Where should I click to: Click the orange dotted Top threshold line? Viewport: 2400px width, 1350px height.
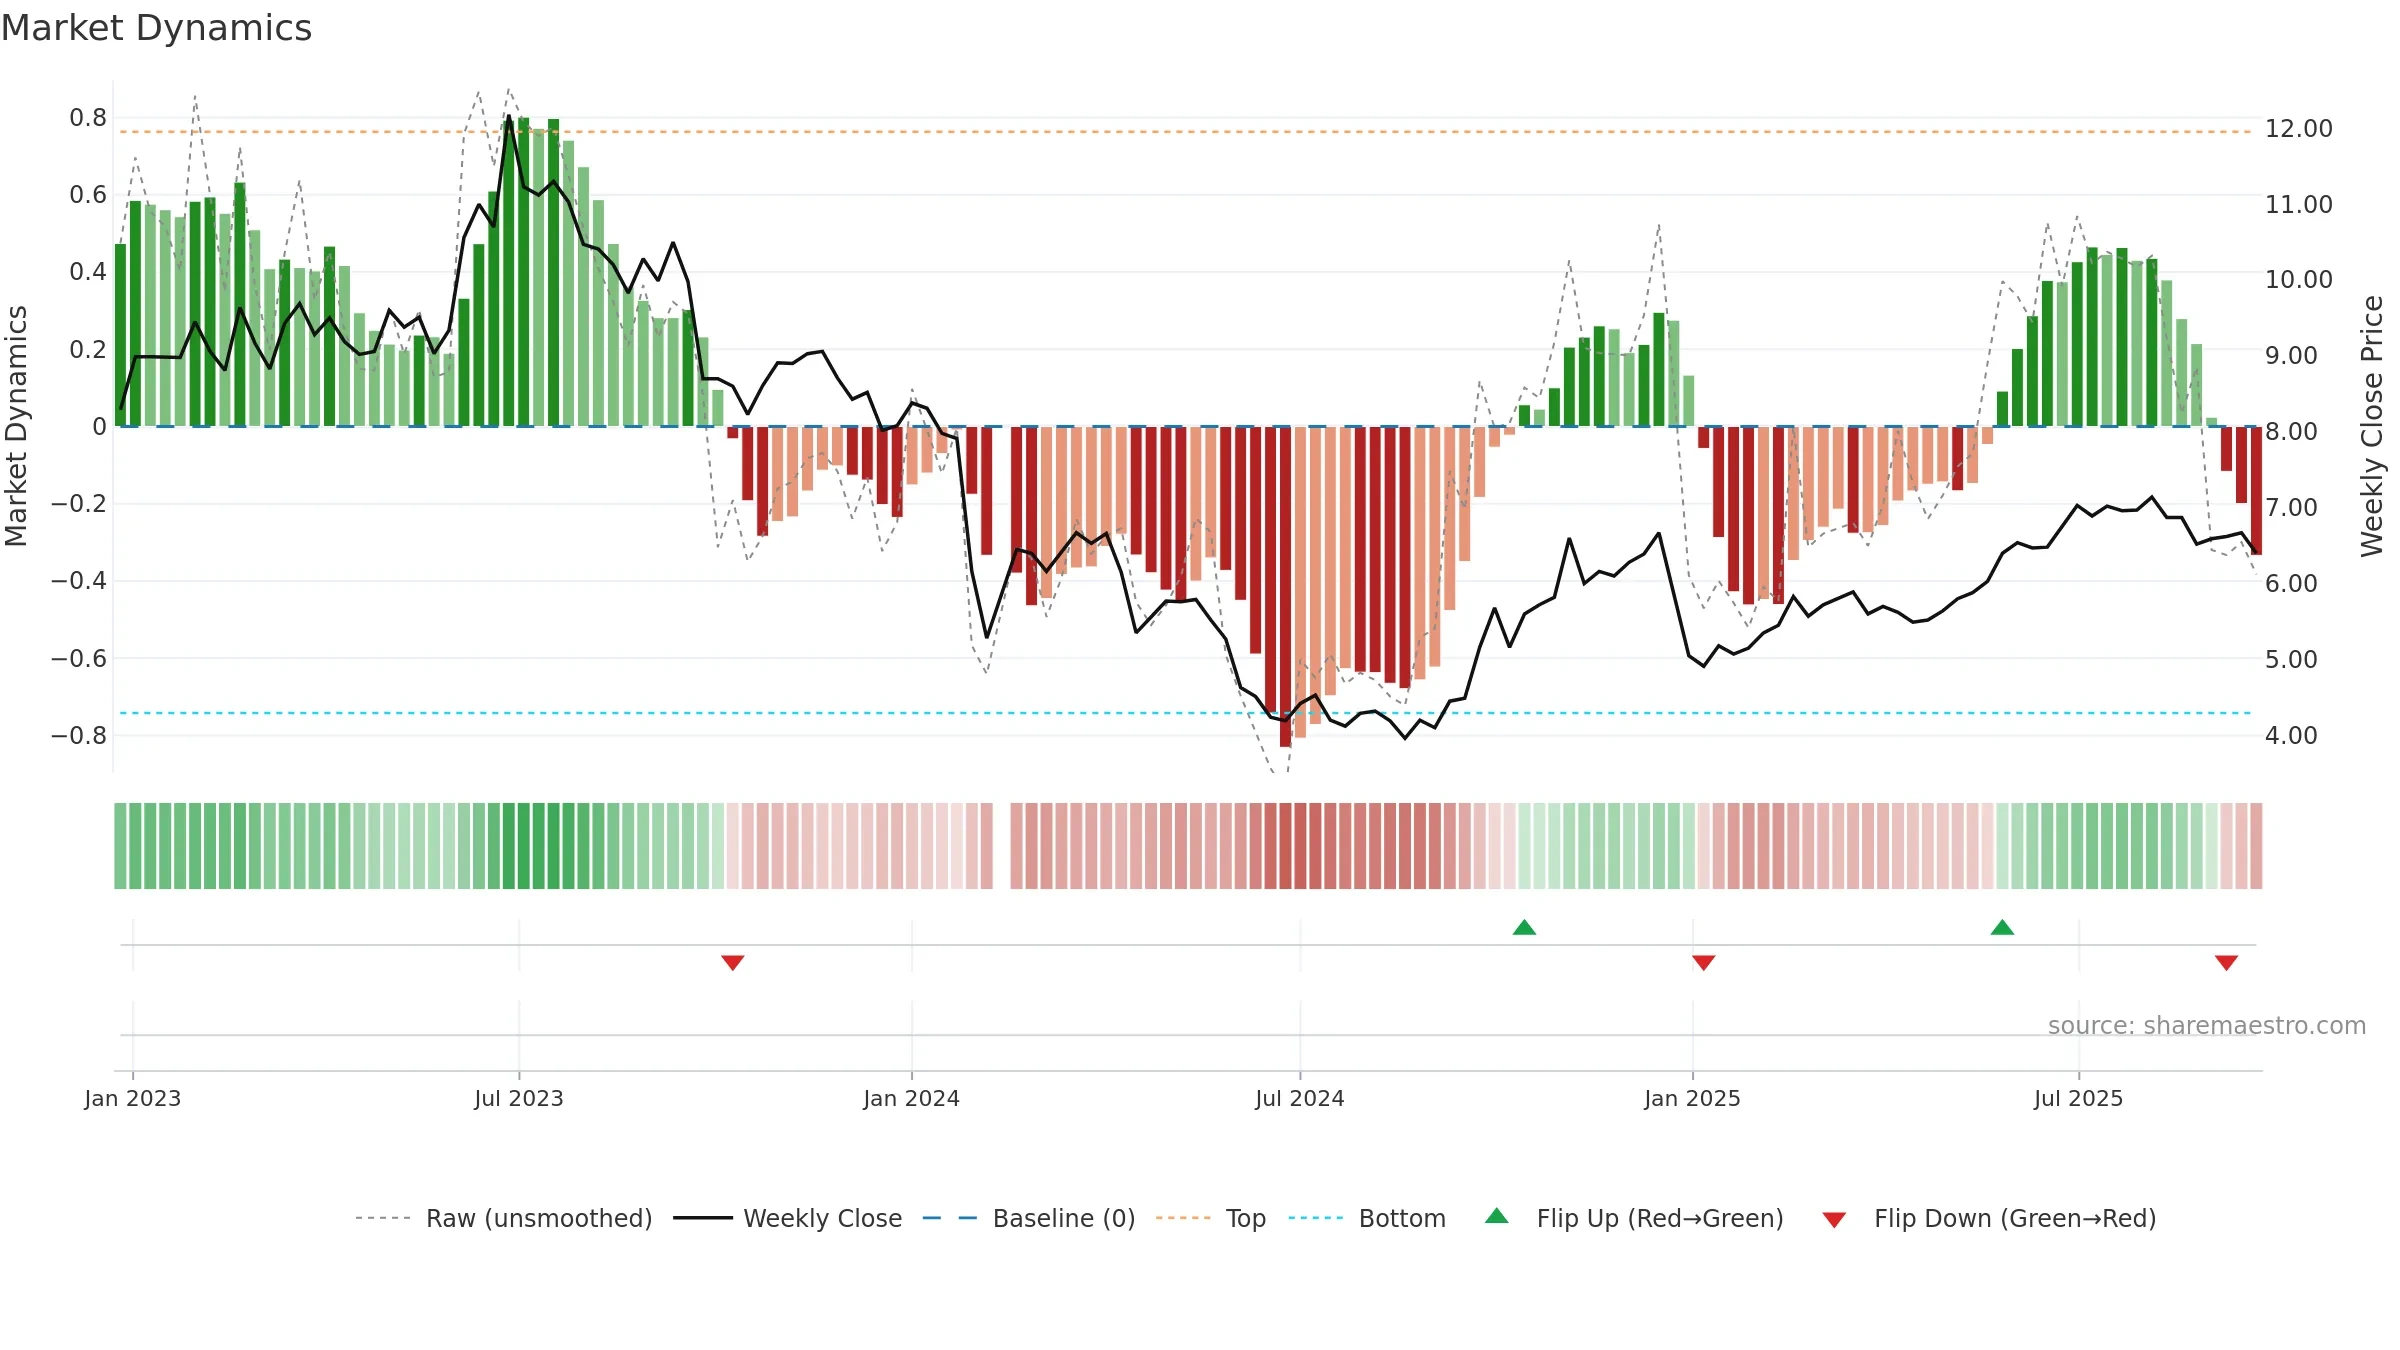(x=1185, y=132)
